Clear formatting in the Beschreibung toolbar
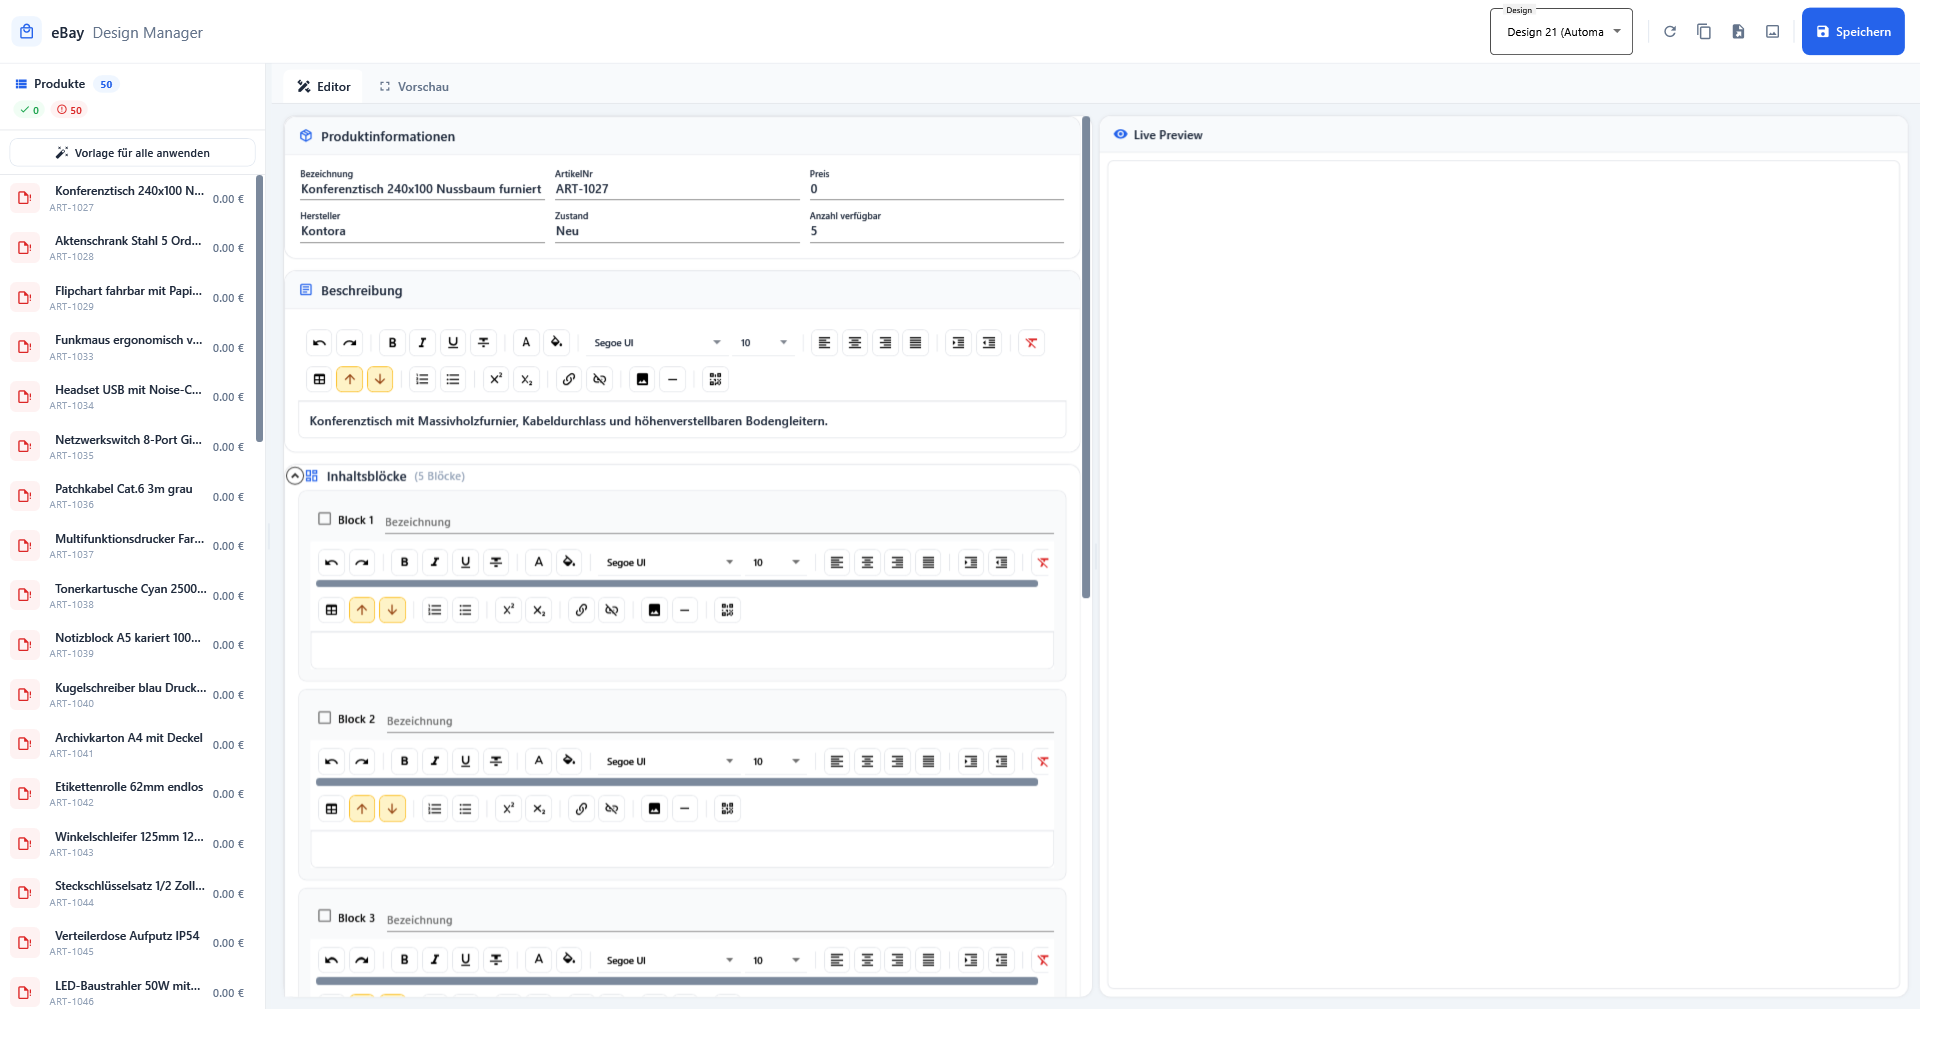This screenshot has width=1936, height=1048. tap(1031, 343)
